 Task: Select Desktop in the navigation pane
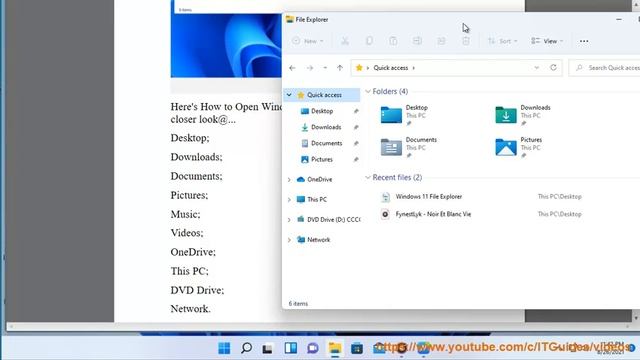(x=322, y=111)
